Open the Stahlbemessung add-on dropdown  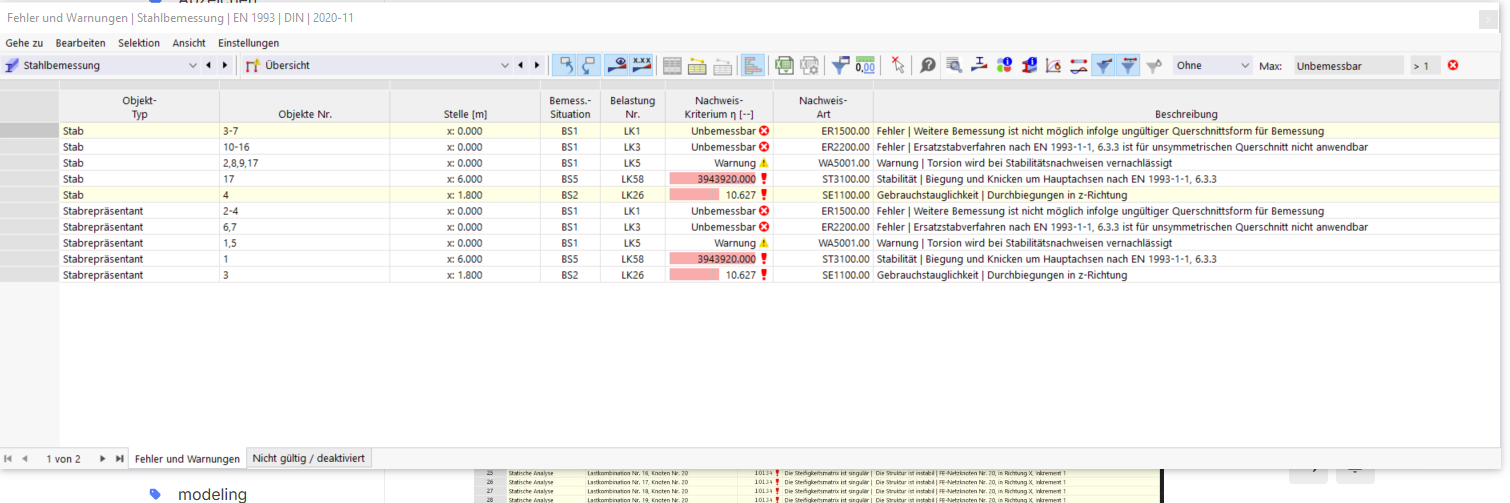[x=193, y=65]
